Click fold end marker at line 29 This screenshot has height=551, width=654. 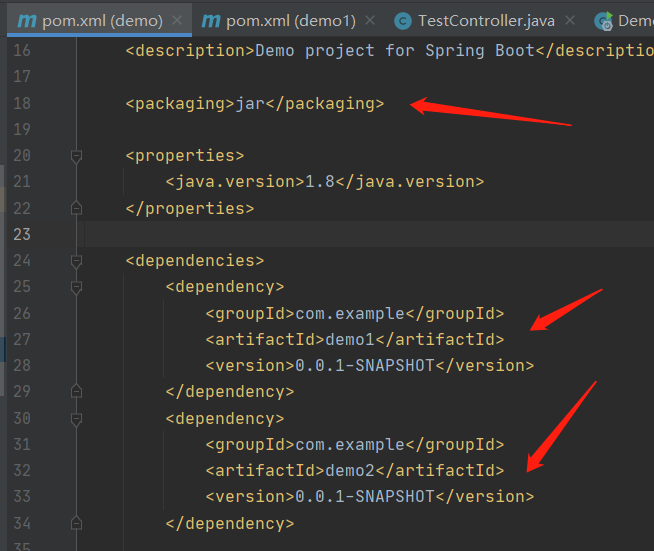click(76, 391)
